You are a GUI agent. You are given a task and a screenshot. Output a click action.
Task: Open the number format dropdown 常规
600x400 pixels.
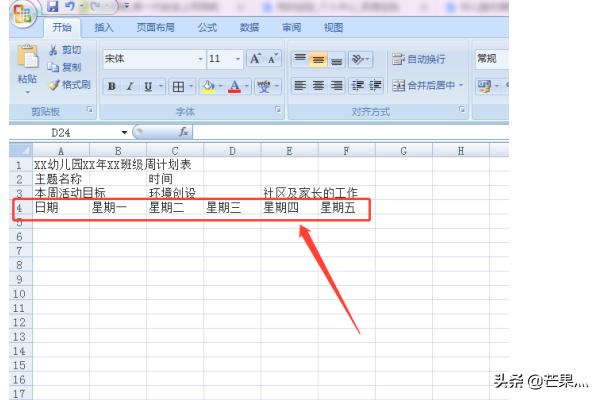tap(492, 59)
